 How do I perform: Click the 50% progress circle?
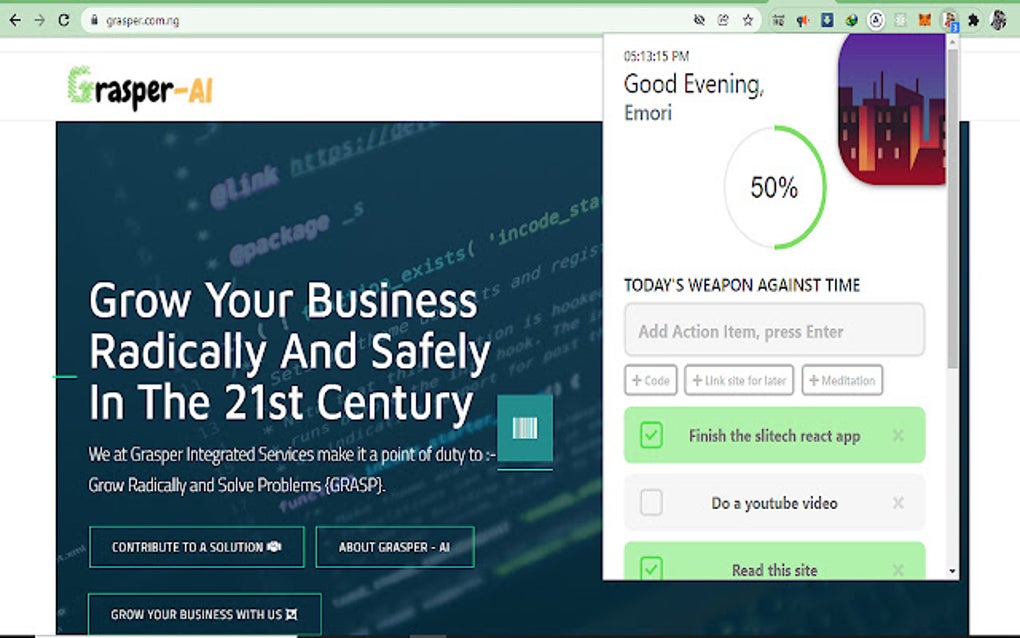point(774,187)
